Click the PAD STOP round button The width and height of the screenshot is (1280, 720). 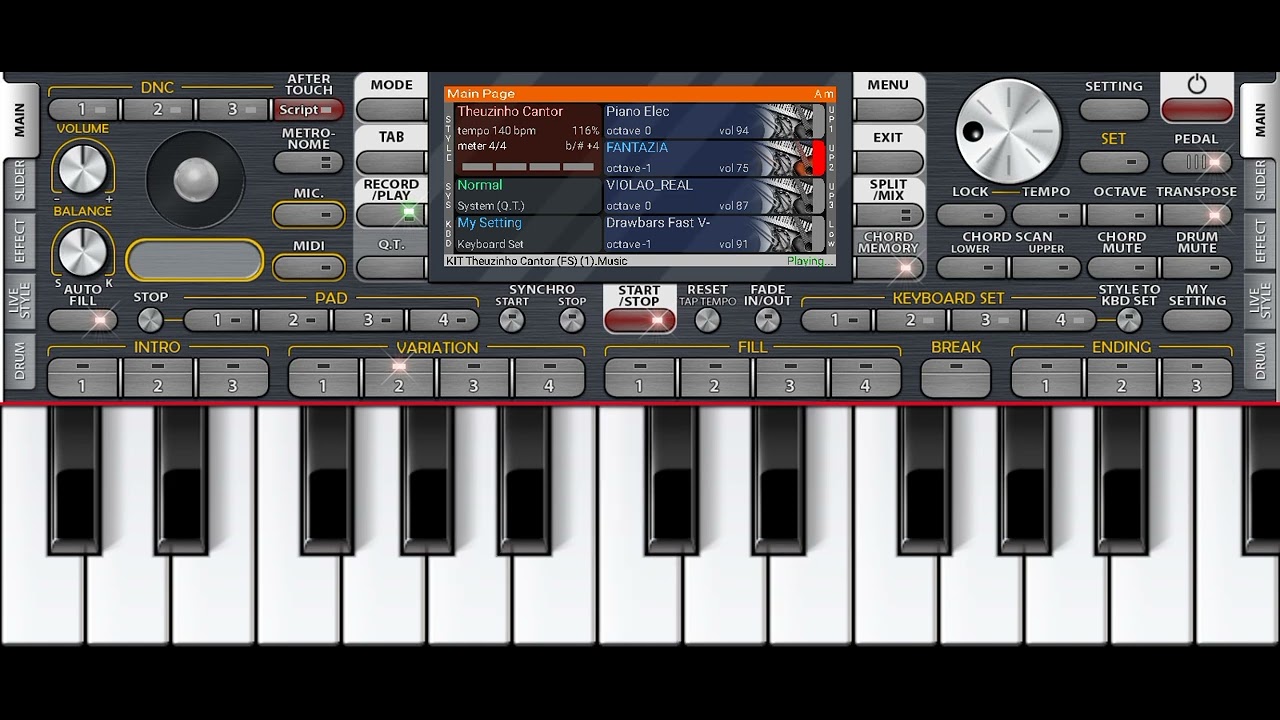150,320
